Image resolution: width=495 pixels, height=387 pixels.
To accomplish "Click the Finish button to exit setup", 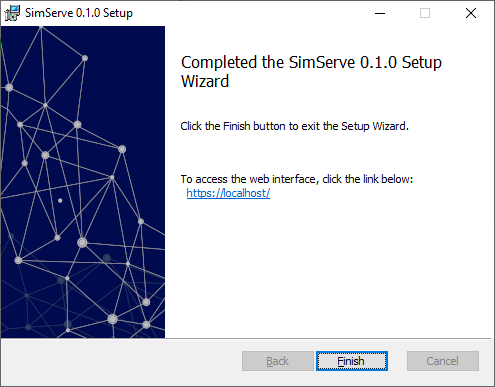I will (x=352, y=361).
